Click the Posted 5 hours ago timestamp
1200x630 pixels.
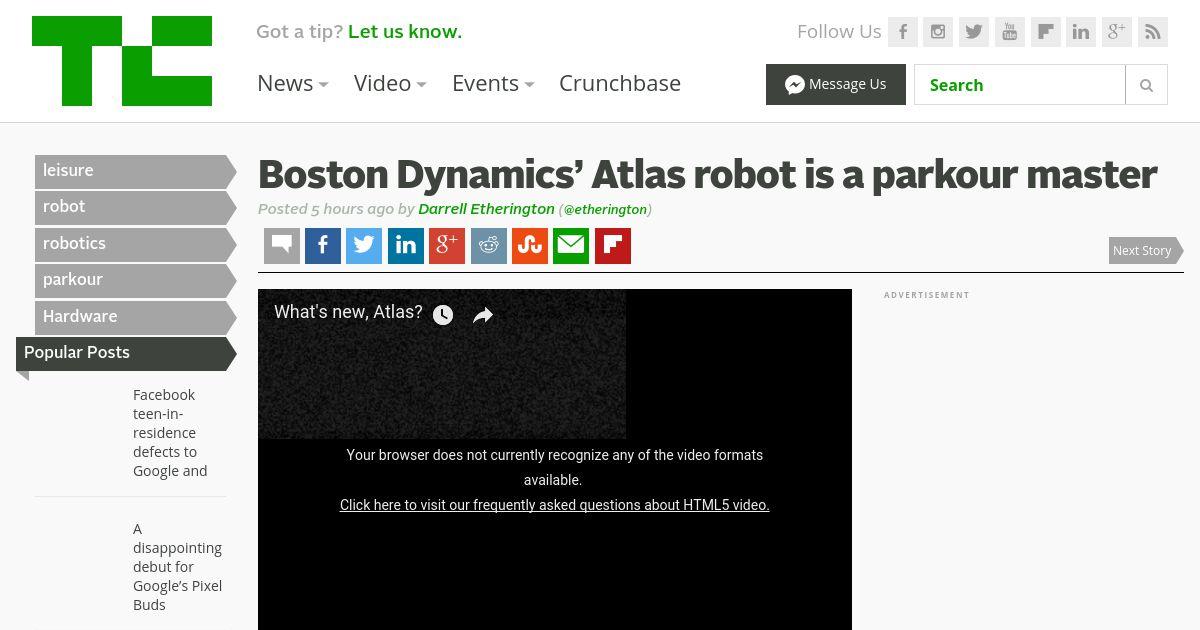[x=326, y=209]
